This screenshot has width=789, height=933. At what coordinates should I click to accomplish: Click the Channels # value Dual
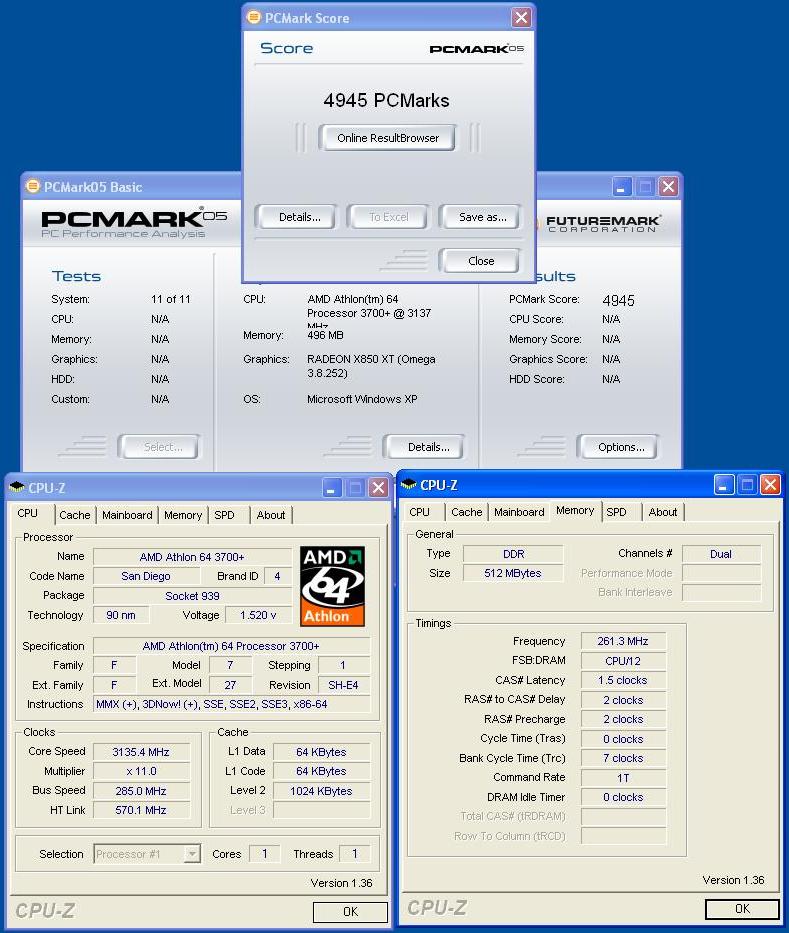tap(721, 554)
